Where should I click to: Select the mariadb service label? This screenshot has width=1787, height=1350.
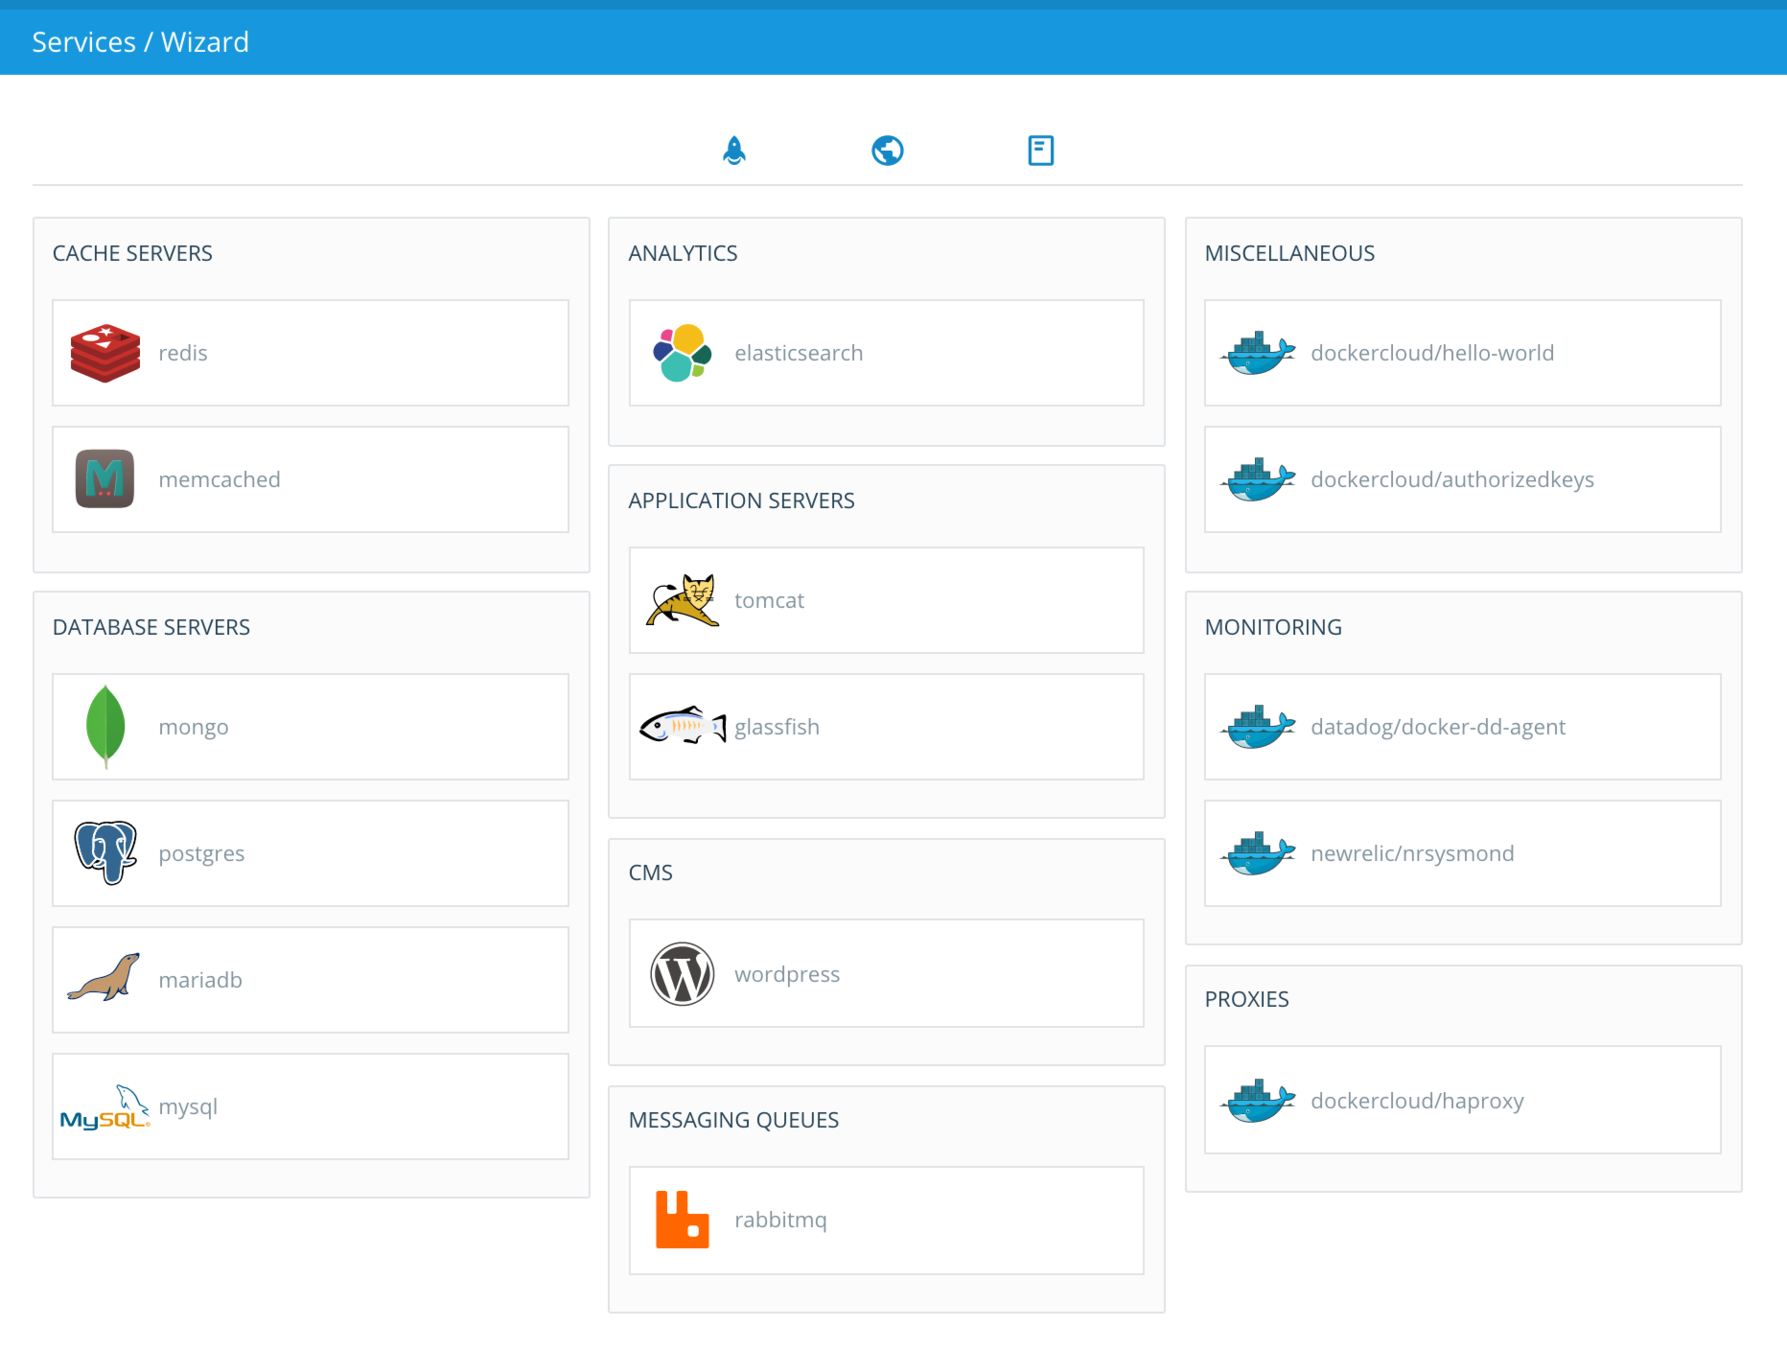click(x=200, y=980)
